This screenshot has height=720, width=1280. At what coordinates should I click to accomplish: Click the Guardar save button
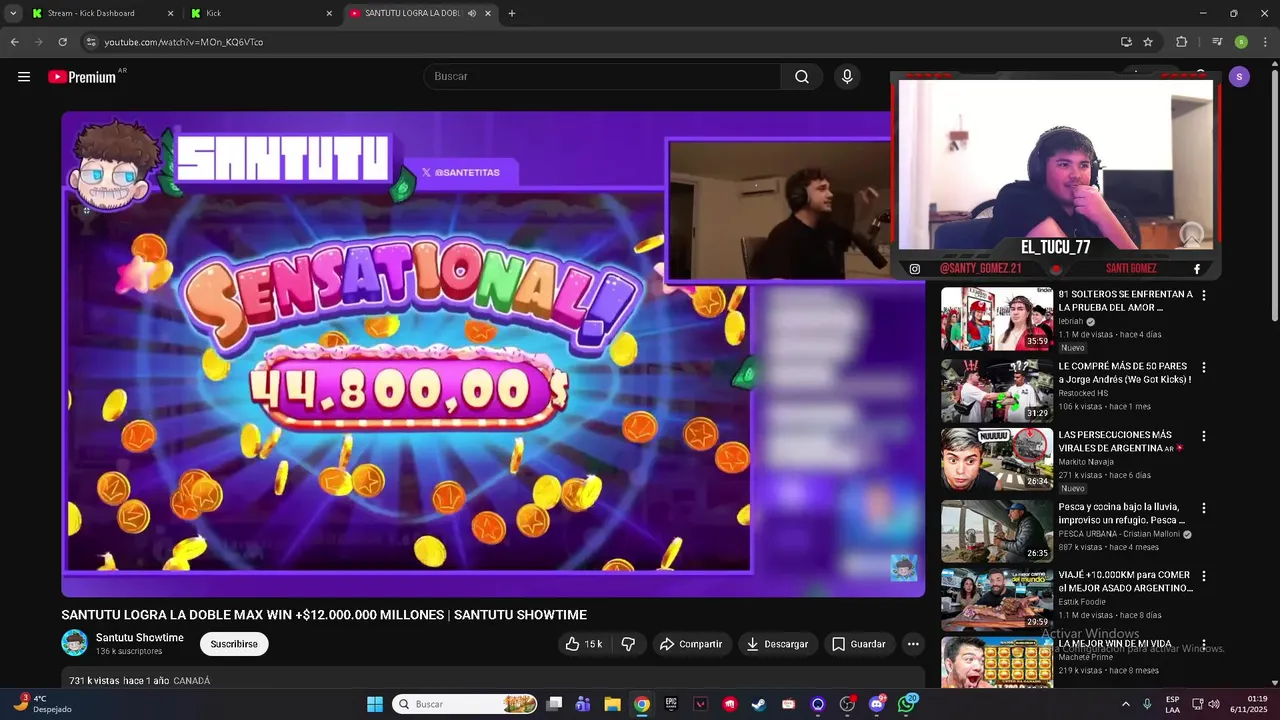click(x=859, y=644)
